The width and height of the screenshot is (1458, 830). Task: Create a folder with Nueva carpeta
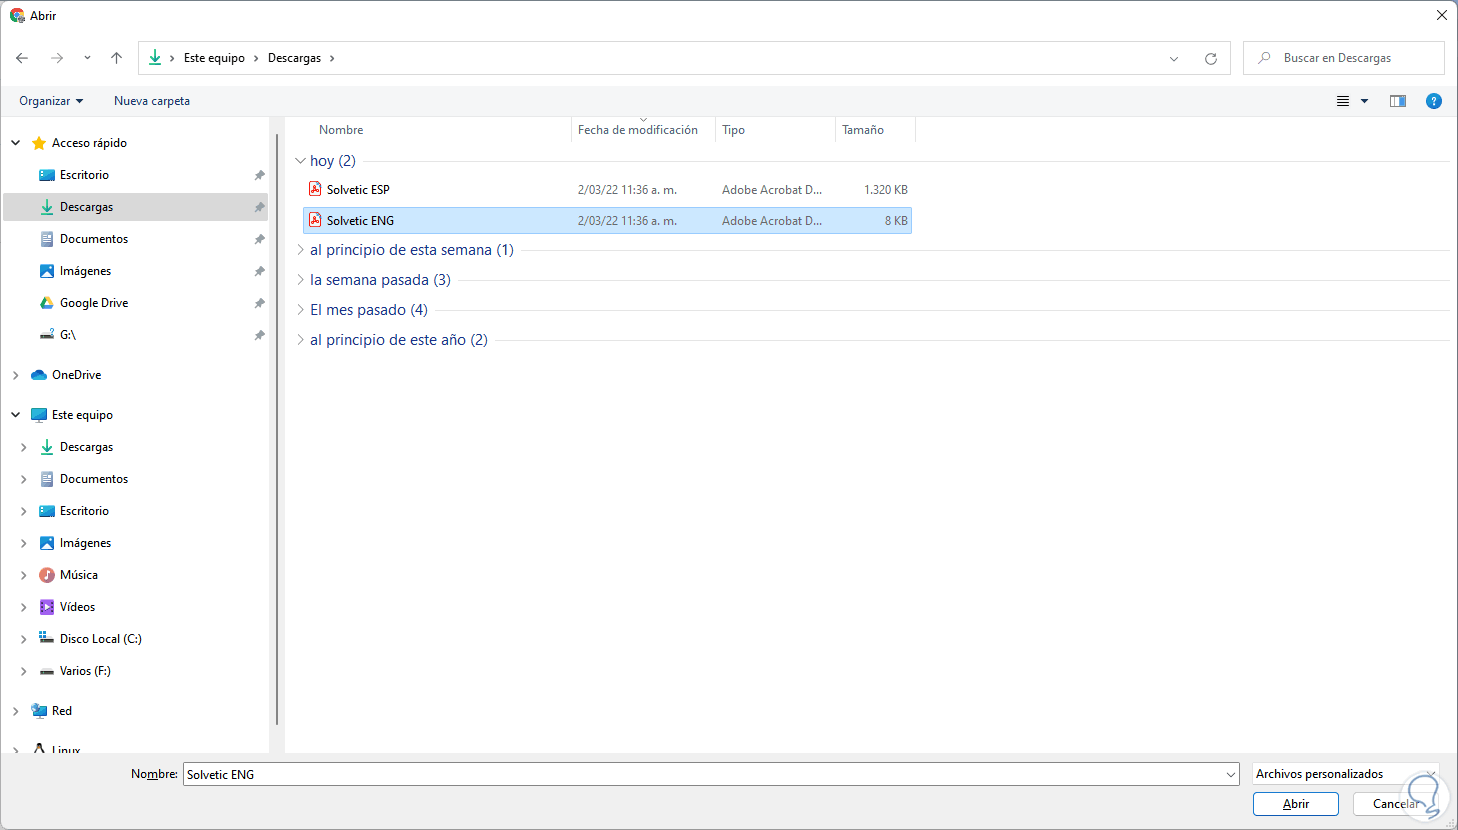[x=152, y=101]
